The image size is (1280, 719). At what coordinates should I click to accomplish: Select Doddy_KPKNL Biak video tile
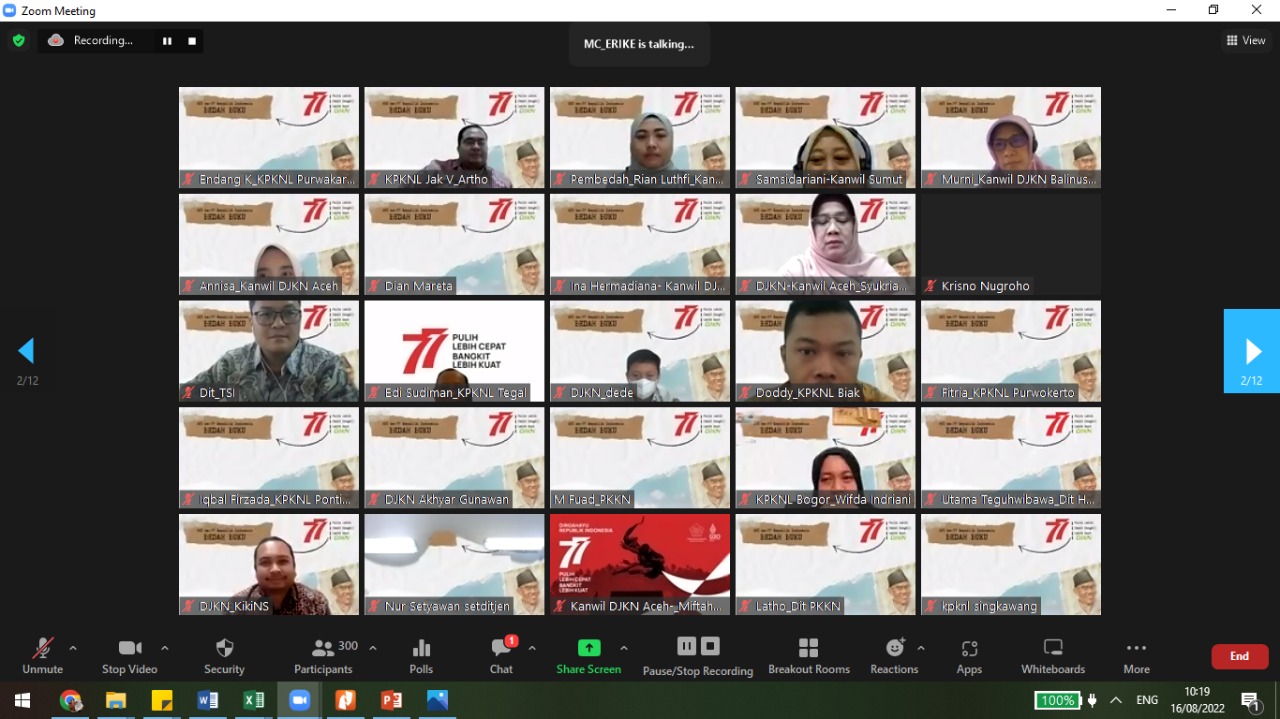click(825, 351)
